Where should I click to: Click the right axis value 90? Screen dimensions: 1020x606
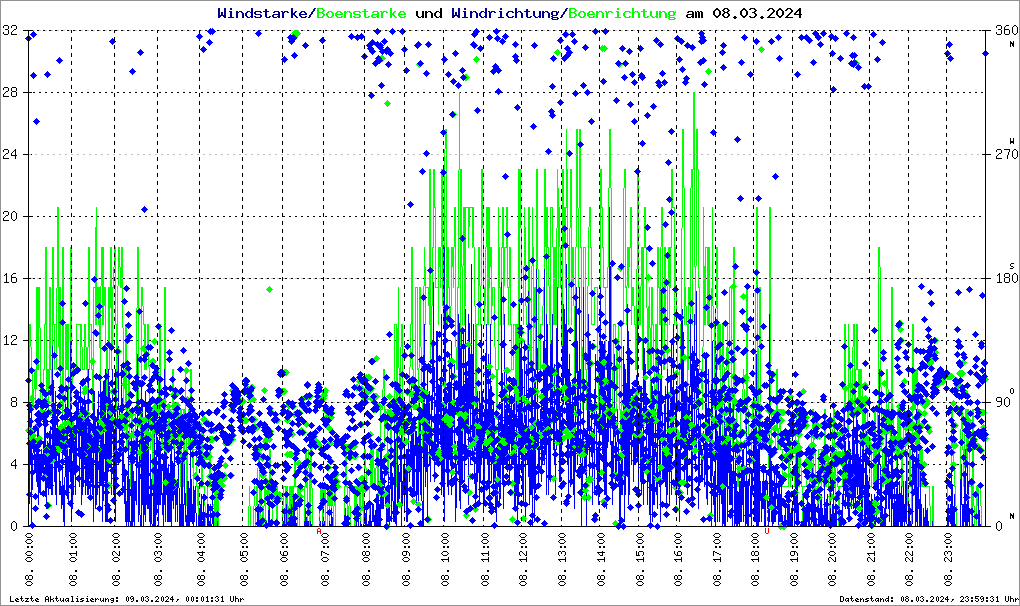[1002, 402]
